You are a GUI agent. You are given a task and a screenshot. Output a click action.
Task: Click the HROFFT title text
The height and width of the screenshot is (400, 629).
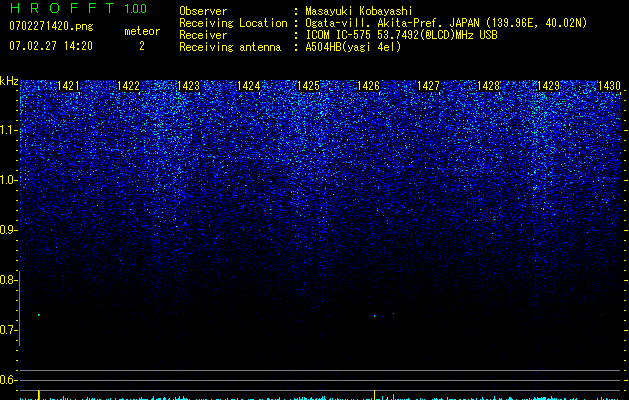(62, 8)
